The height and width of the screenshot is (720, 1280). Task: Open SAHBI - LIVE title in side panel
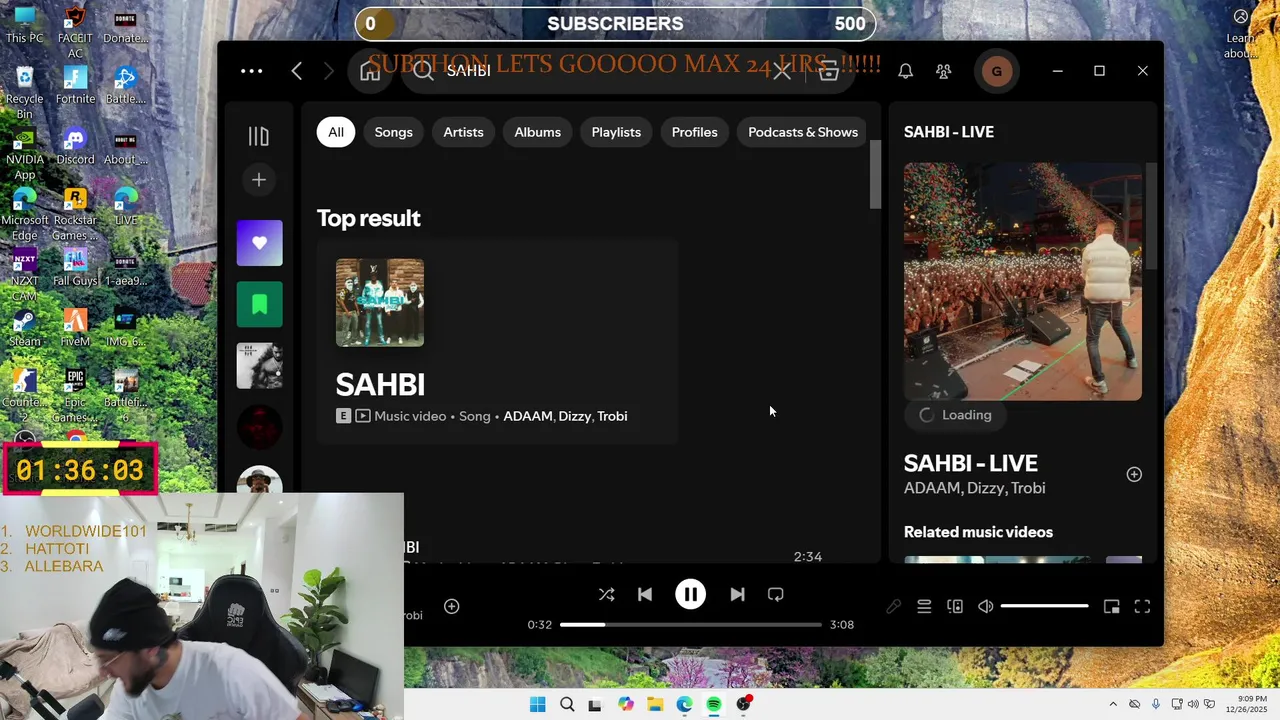(971, 463)
